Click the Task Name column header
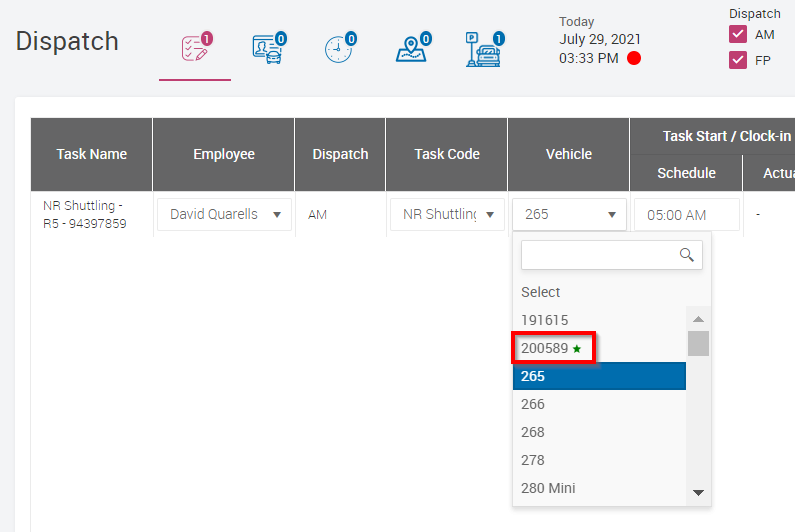795x532 pixels. [x=91, y=154]
